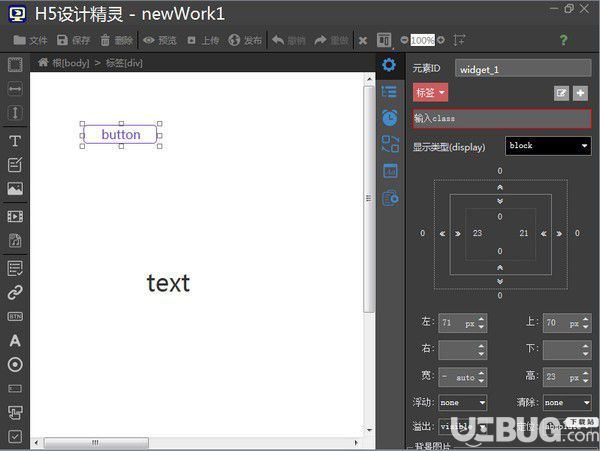Image resolution: width=600 pixels, height=451 pixels.
Task: Open the Ad panel icon
Action: (390, 171)
